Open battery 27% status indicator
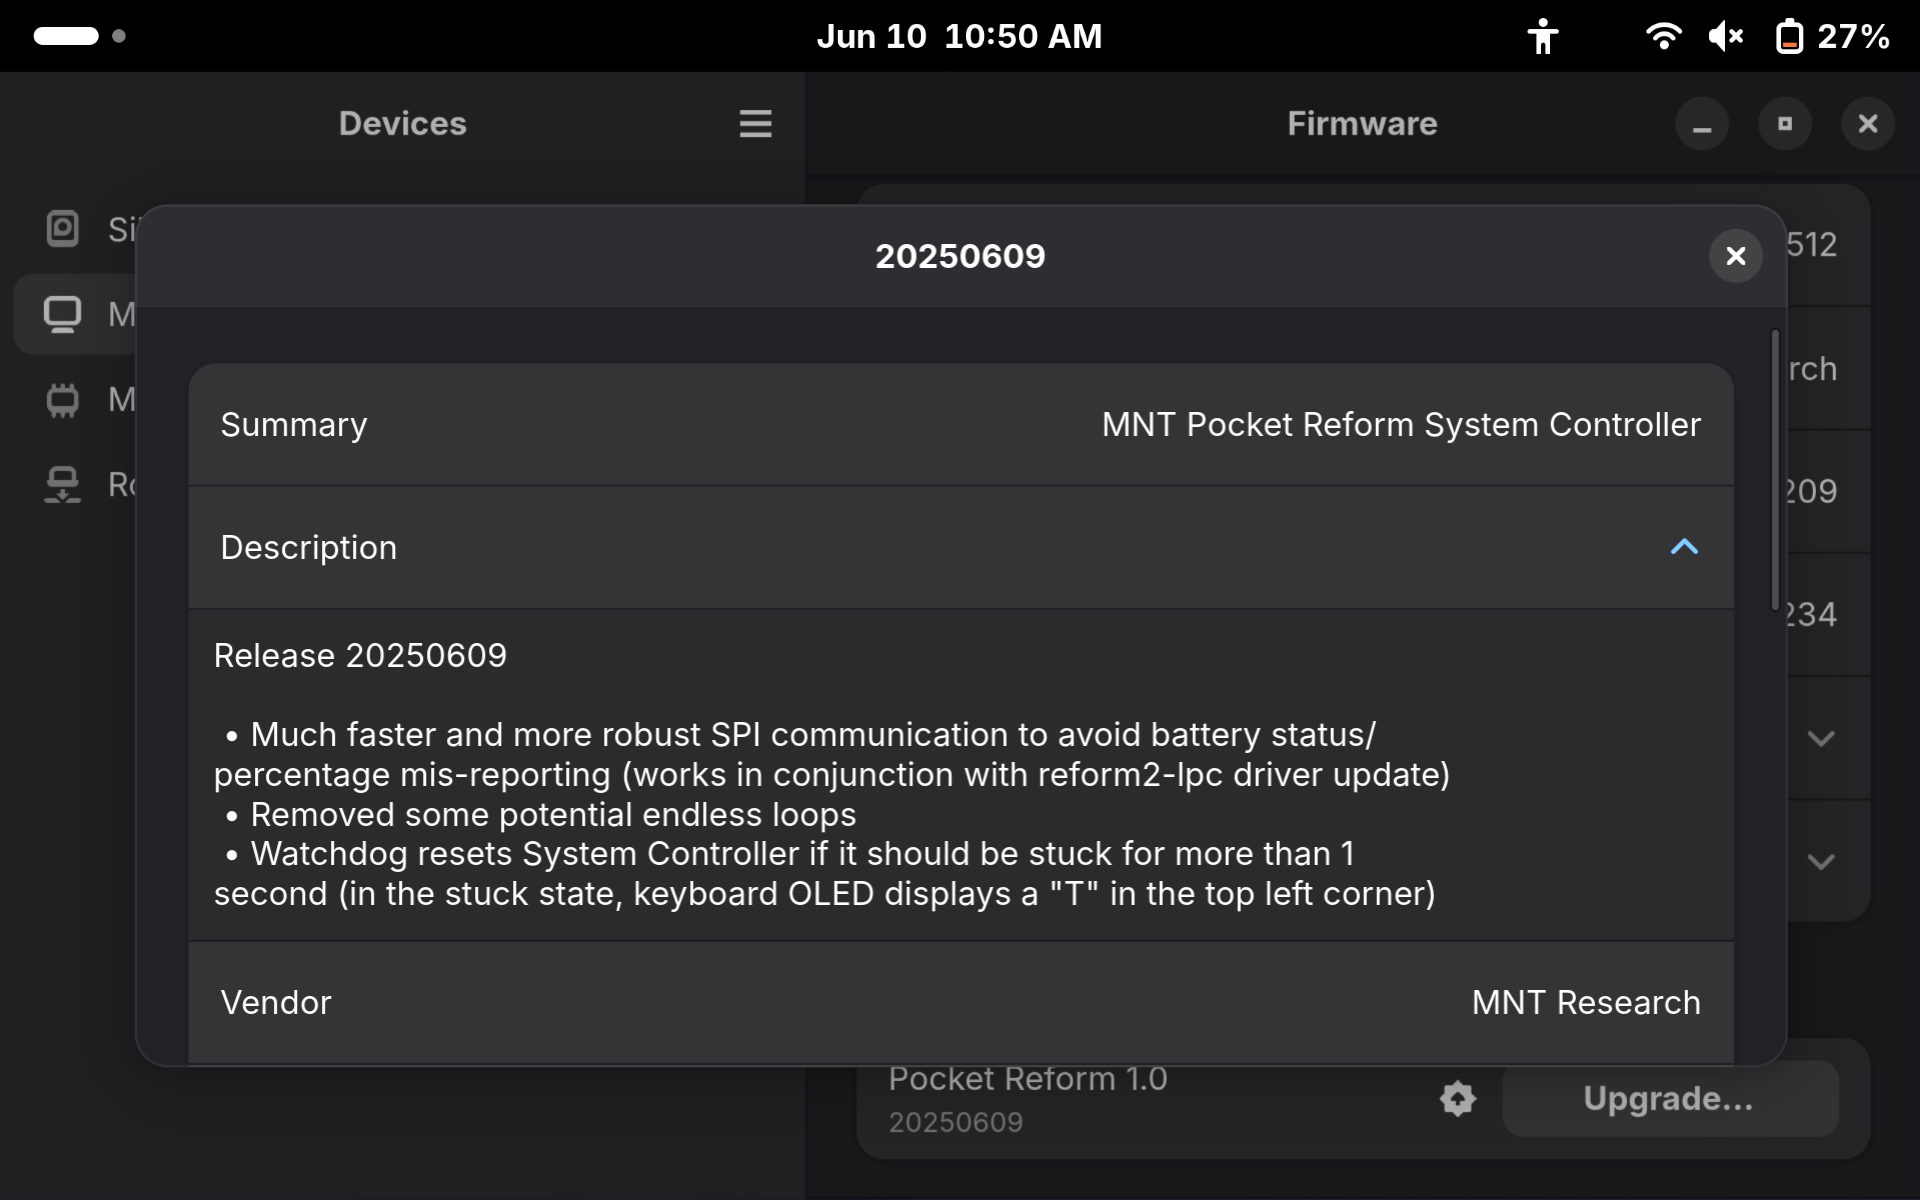The height and width of the screenshot is (1200, 1920). (1832, 36)
